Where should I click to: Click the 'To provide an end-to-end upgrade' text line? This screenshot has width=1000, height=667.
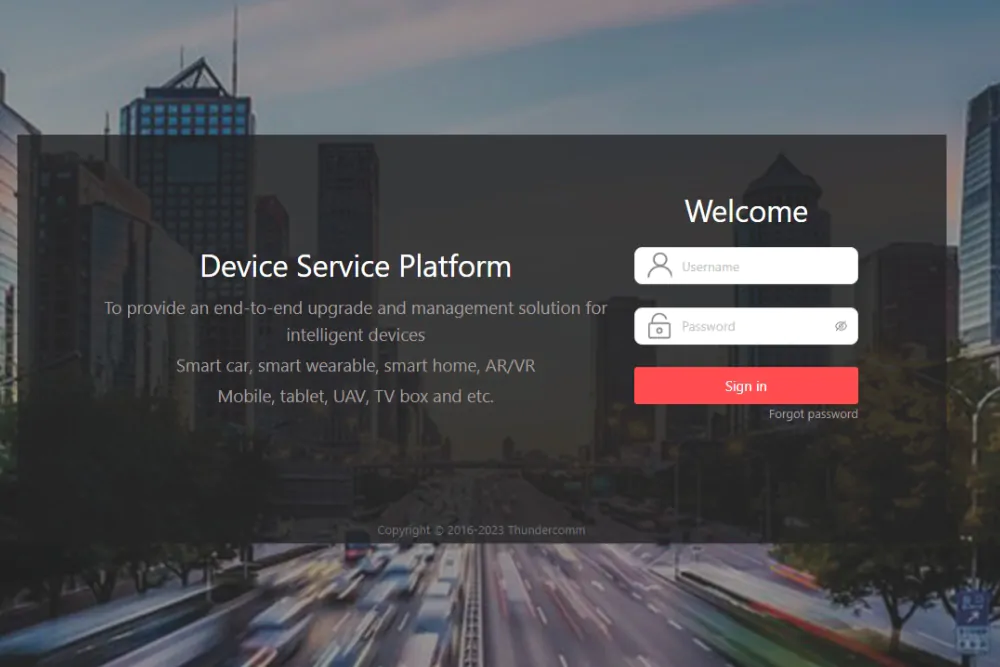click(x=355, y=308)
